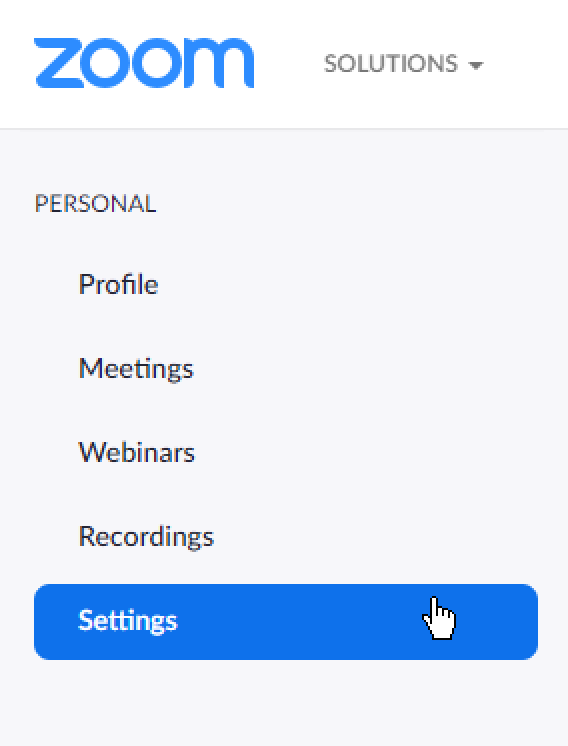Screen dimensions: 568x746
Task: Go to the Meetings page
Action: (136, 369)
